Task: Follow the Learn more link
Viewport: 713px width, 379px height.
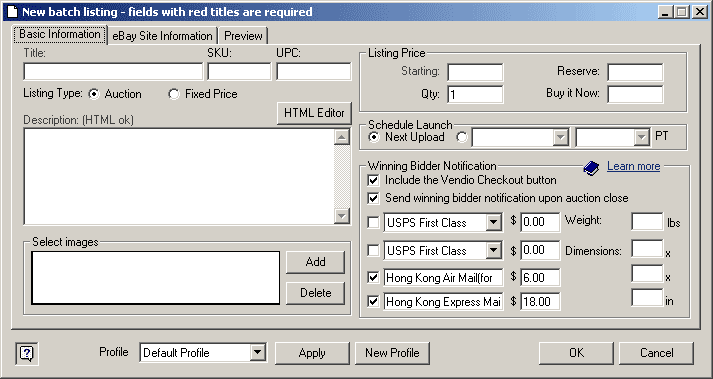Action: (633, 167)
